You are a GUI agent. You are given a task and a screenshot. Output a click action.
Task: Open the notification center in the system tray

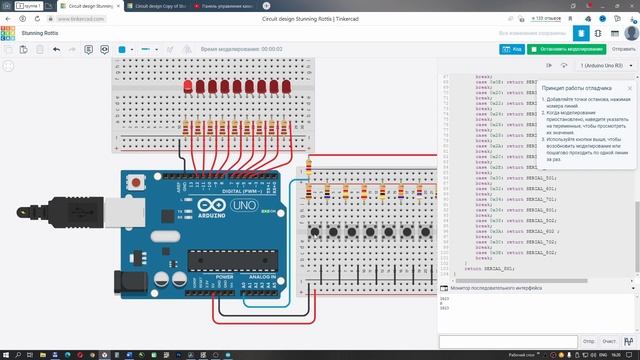pyautogui.click(x=629, y=355)
